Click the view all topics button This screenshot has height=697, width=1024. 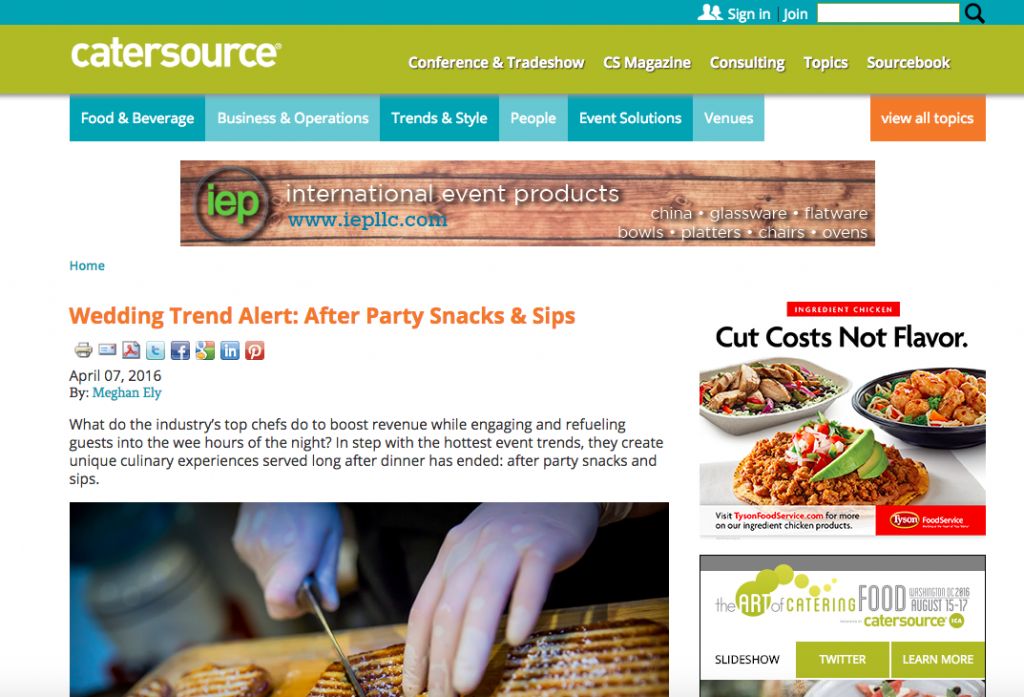point(927,118)
